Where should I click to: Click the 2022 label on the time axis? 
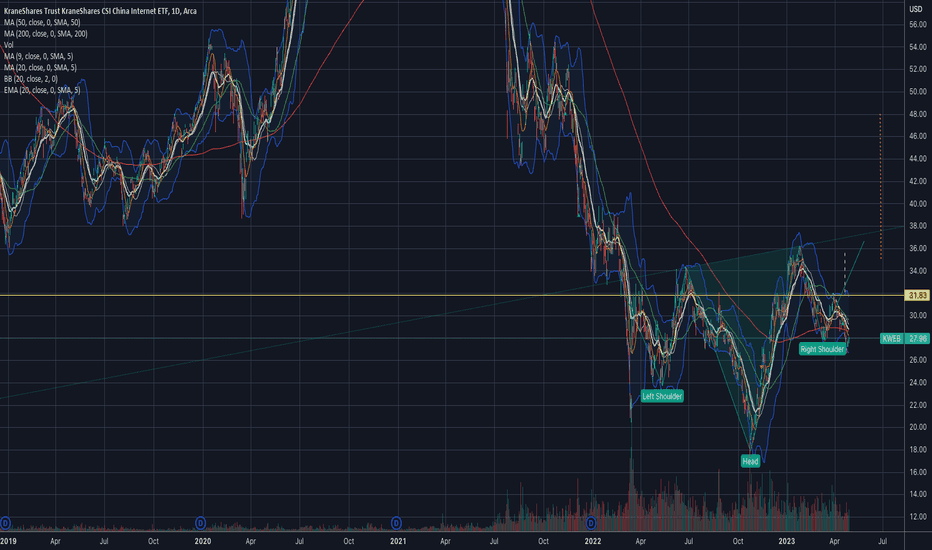tap(593, 541)
